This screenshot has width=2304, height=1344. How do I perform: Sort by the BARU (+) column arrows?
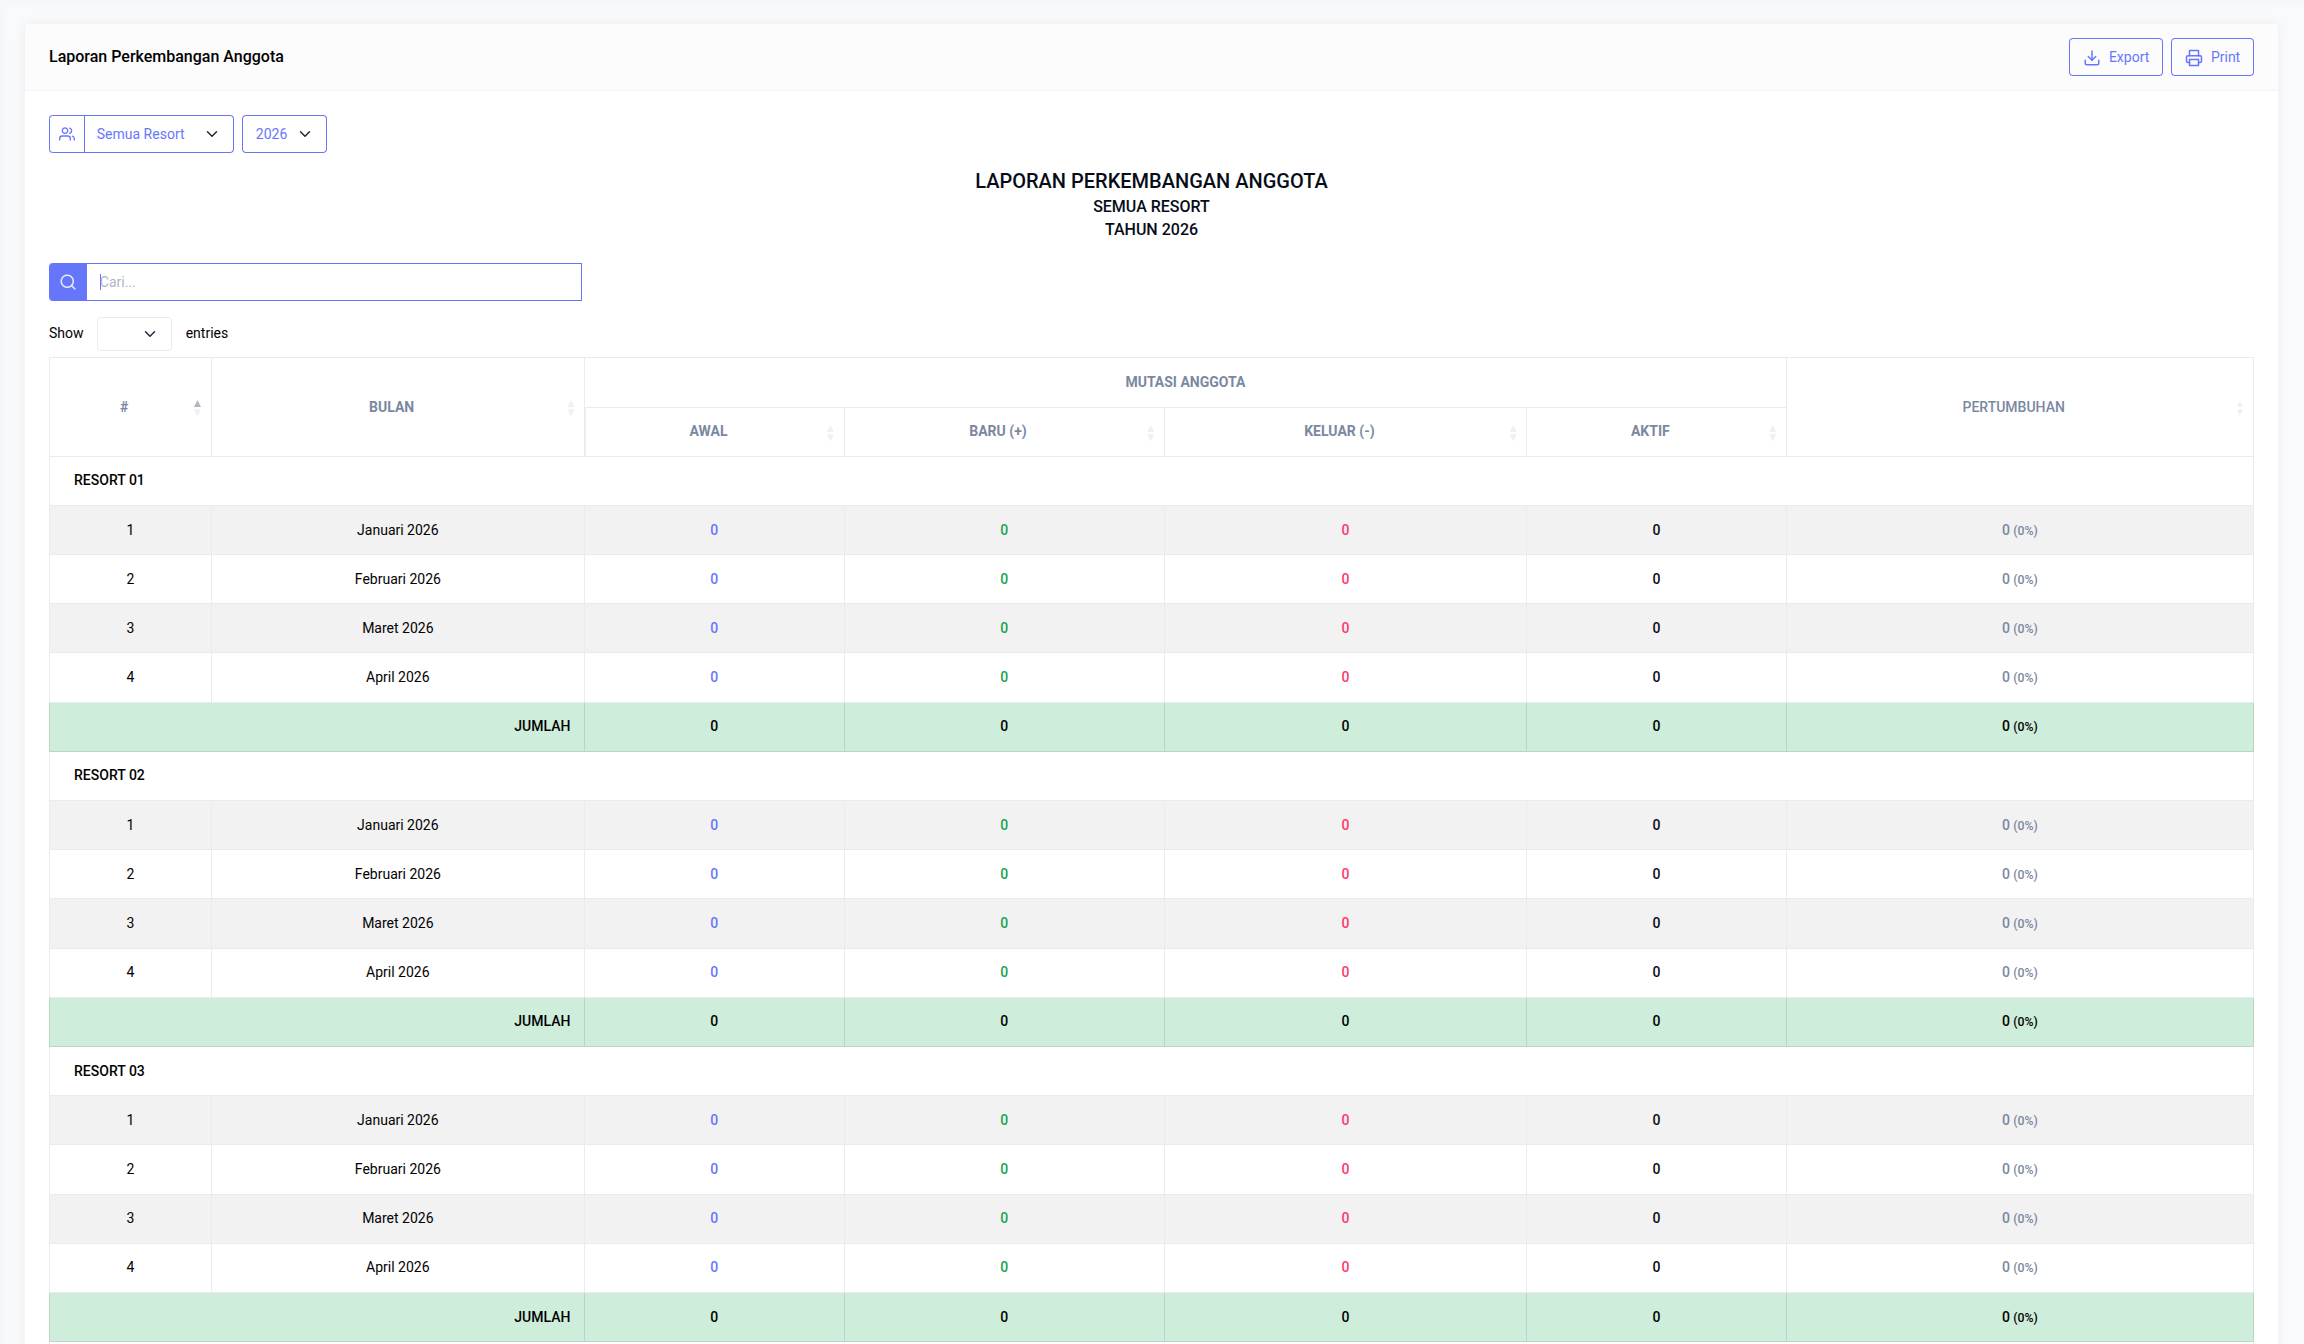click(x=1150, y=432)
